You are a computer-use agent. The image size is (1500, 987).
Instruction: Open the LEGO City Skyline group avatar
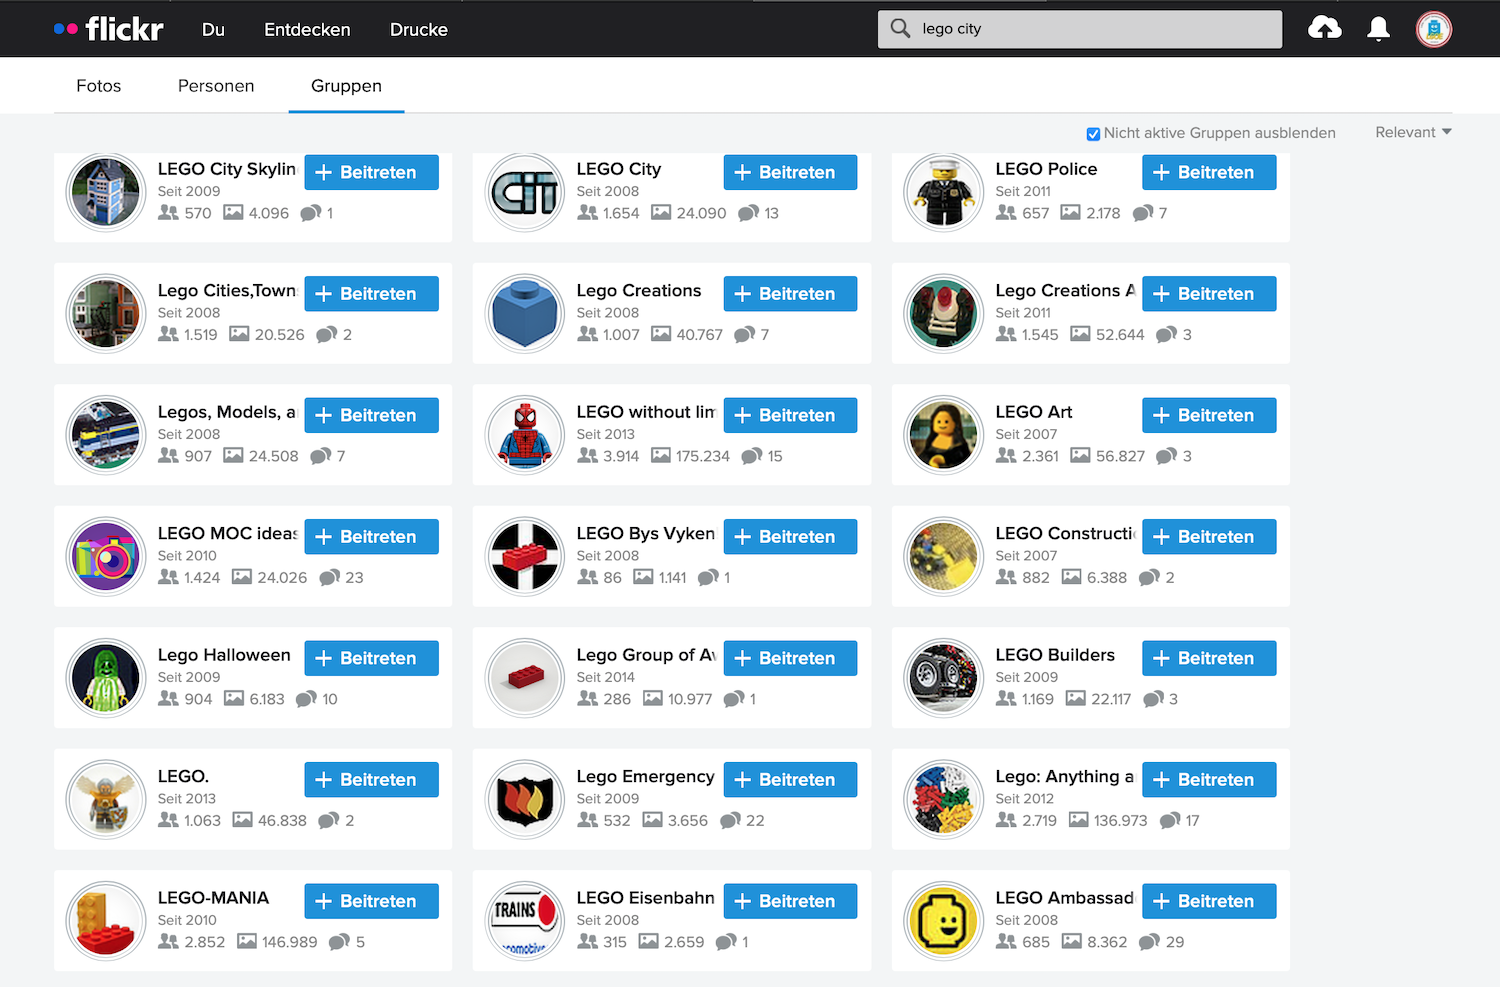click(106, 192)
